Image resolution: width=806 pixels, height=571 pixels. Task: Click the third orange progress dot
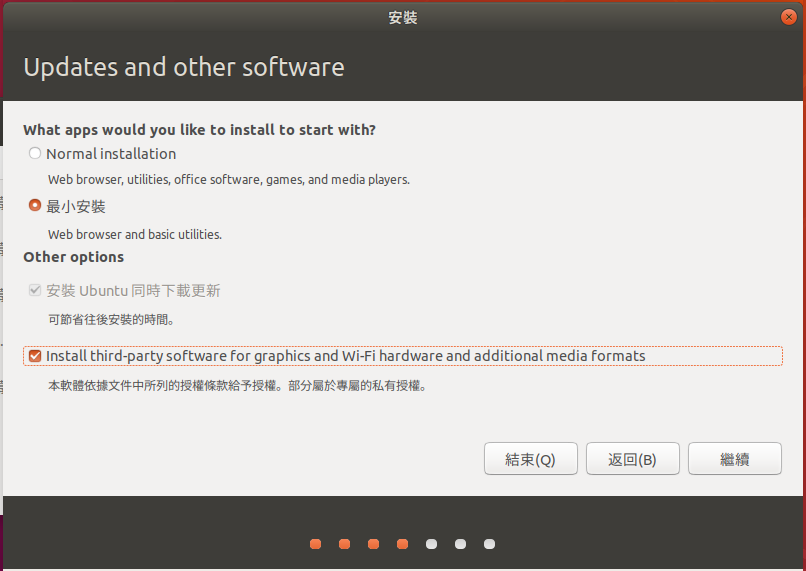(374, 544)
